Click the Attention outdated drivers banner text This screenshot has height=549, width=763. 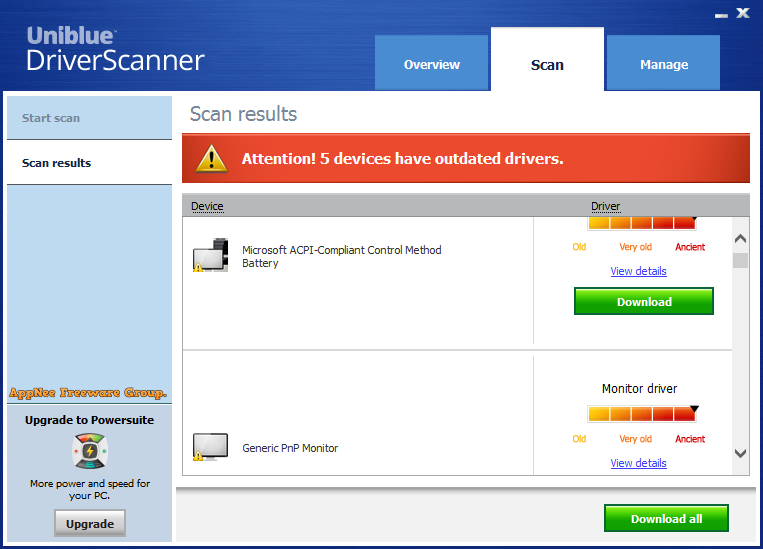[402, 159]
